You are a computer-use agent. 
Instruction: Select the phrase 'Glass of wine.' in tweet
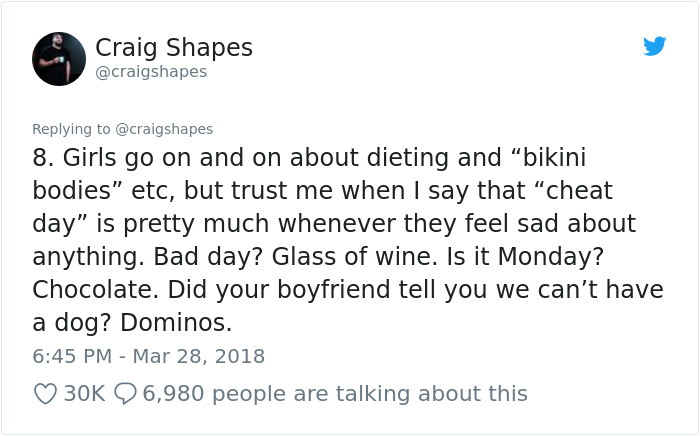[355, 257]
